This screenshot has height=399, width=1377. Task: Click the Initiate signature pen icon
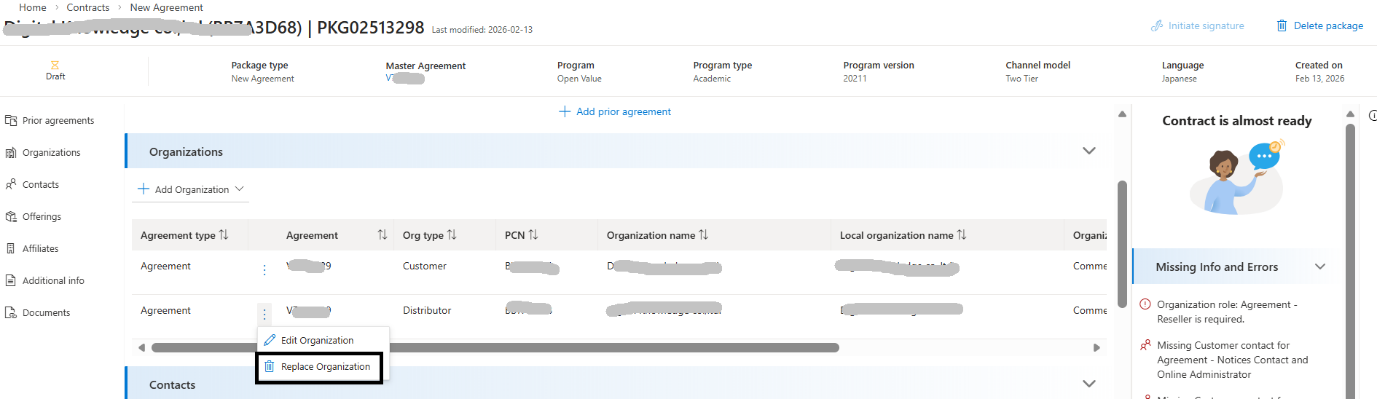1157,25
